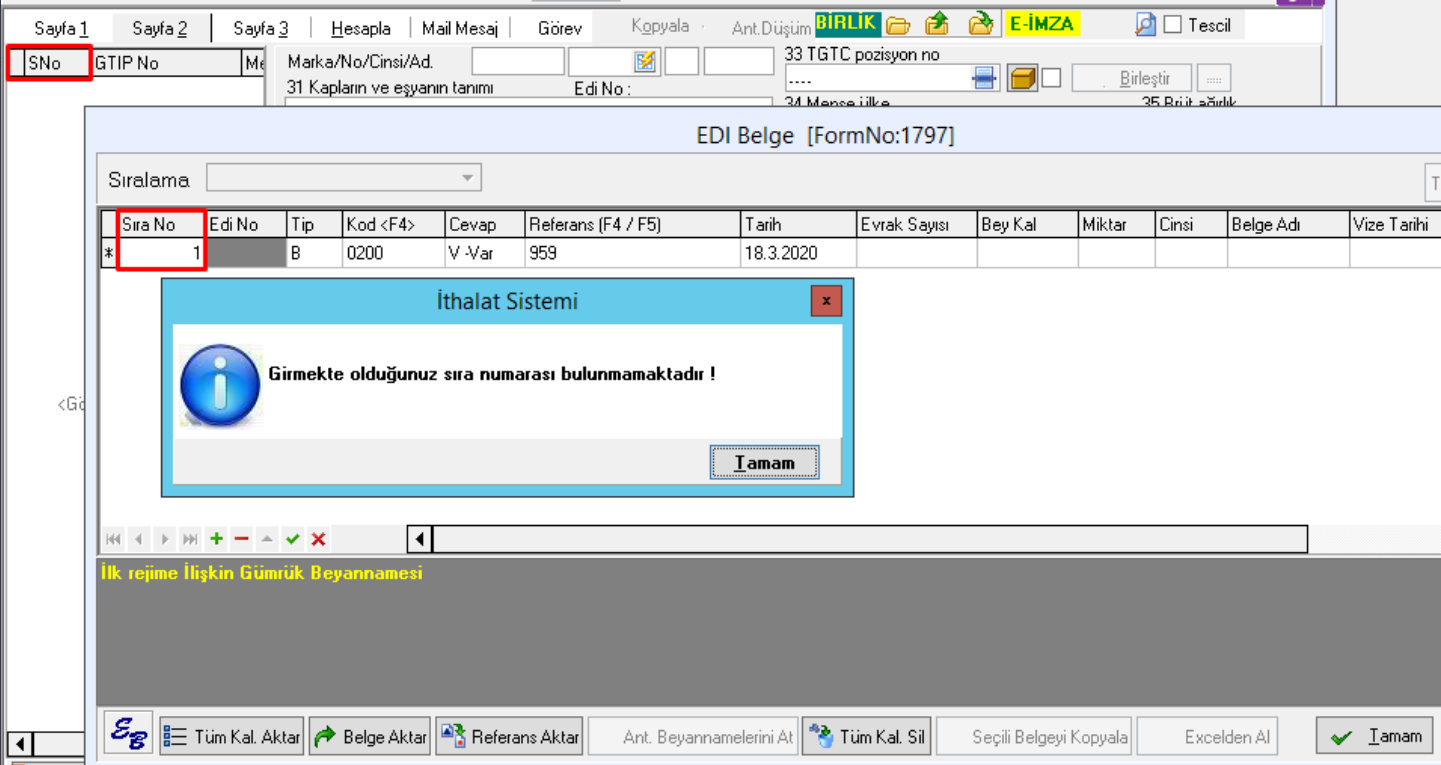Viewport: 1441px width, 765px height.
Task: Click the green plus add record icon
Action: (x=216, y=540)
